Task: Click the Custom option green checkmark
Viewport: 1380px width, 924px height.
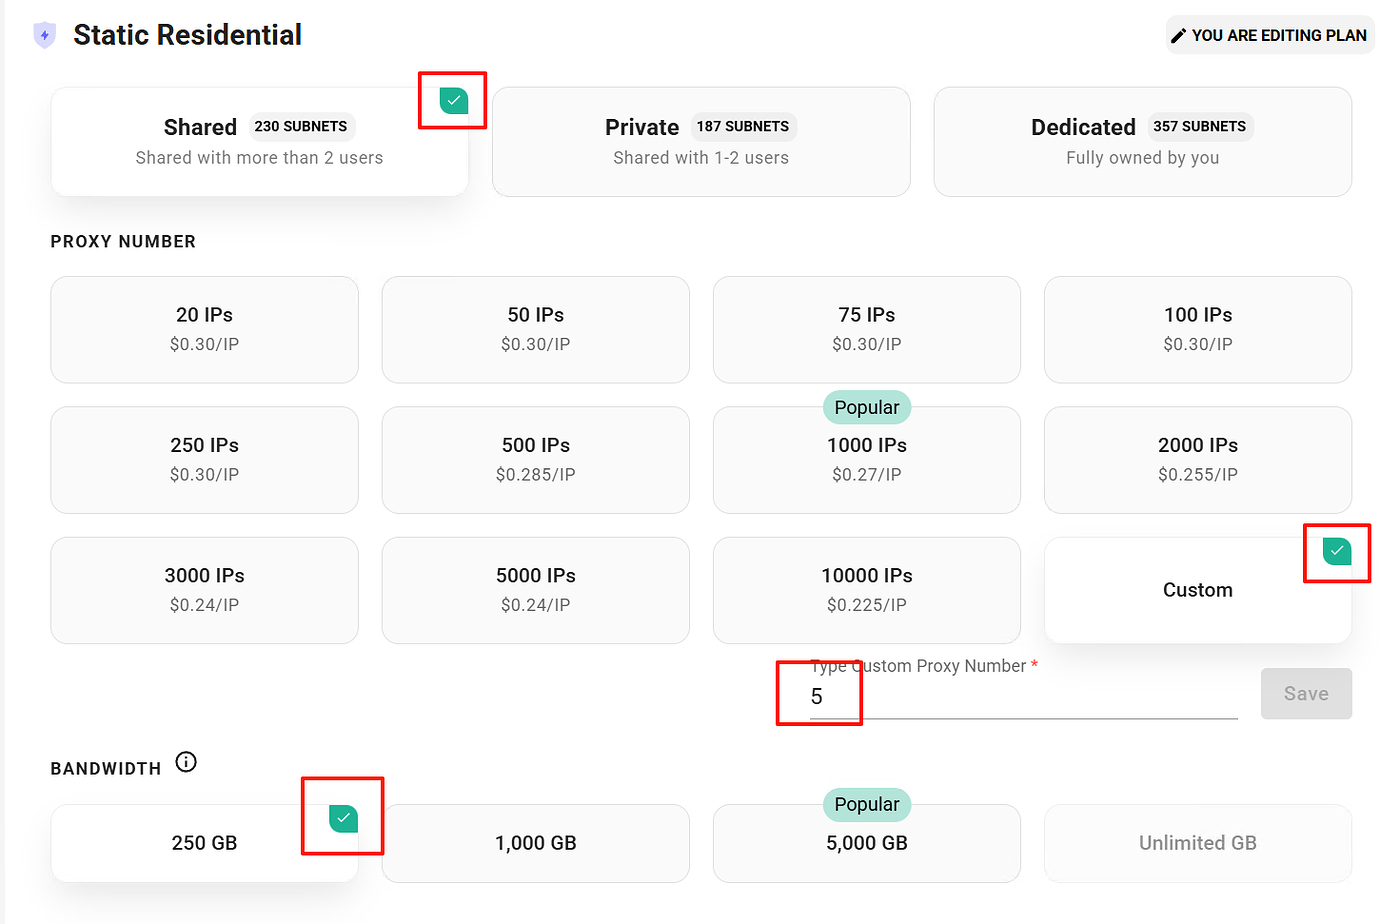Action: point(1336,551)
